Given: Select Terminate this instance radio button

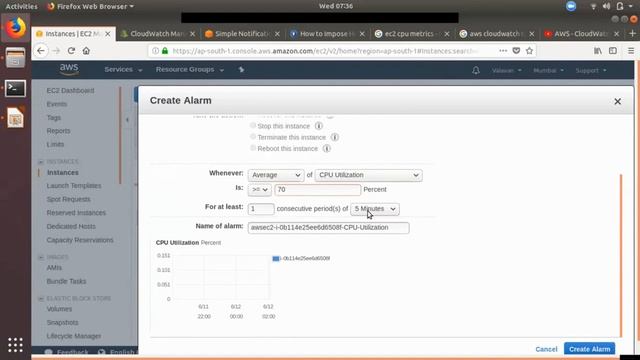Looking at the screenshot, I should coord(253,137).
